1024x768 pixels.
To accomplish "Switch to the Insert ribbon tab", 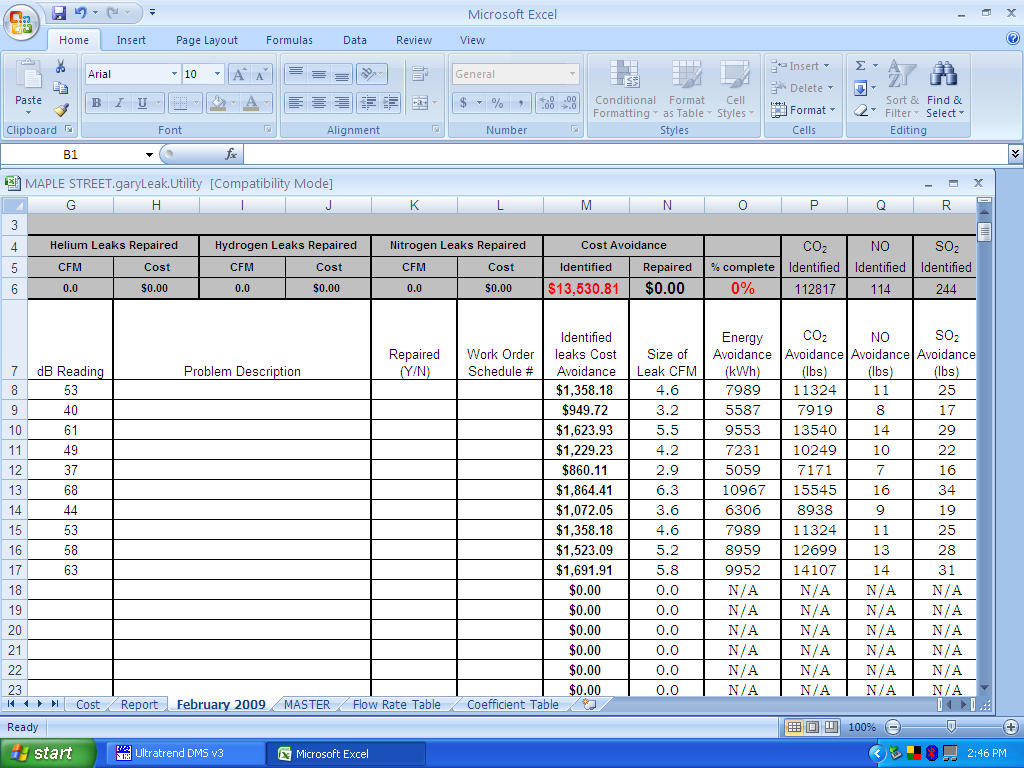I will (131, 40).
